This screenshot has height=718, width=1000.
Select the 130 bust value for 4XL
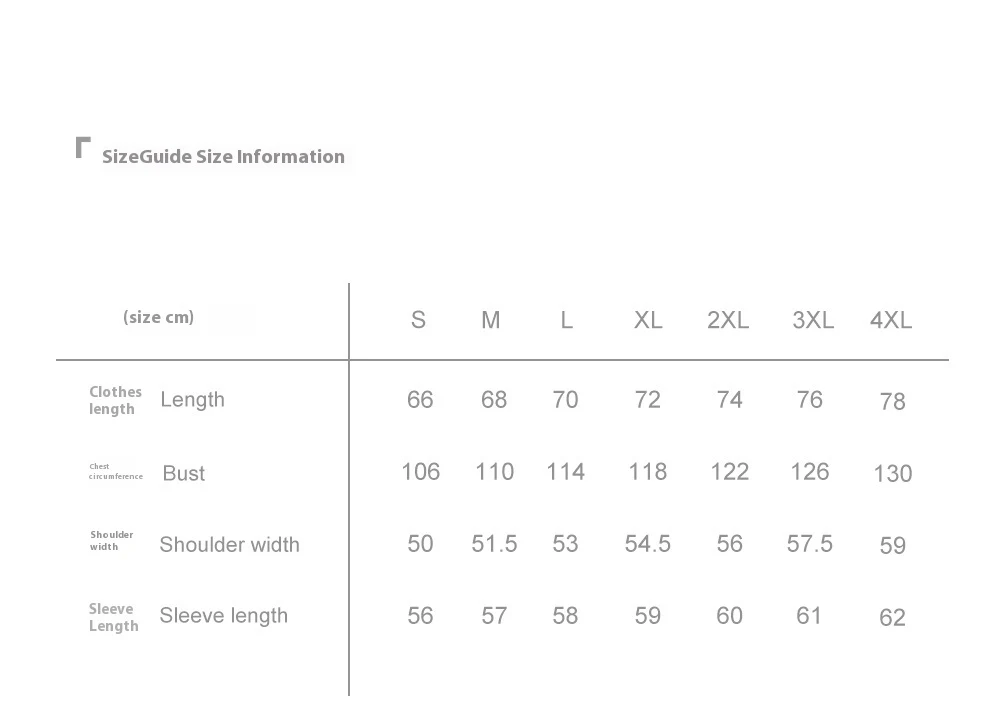892,474
